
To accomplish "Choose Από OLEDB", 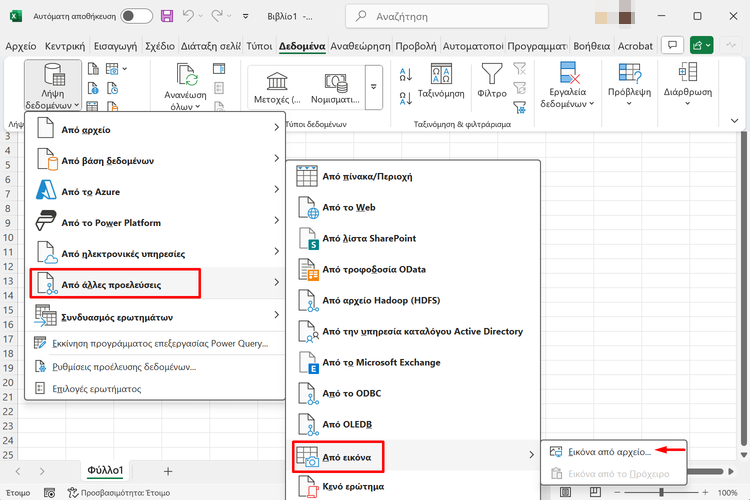I will pyautogui.click(x=413, y=424).
